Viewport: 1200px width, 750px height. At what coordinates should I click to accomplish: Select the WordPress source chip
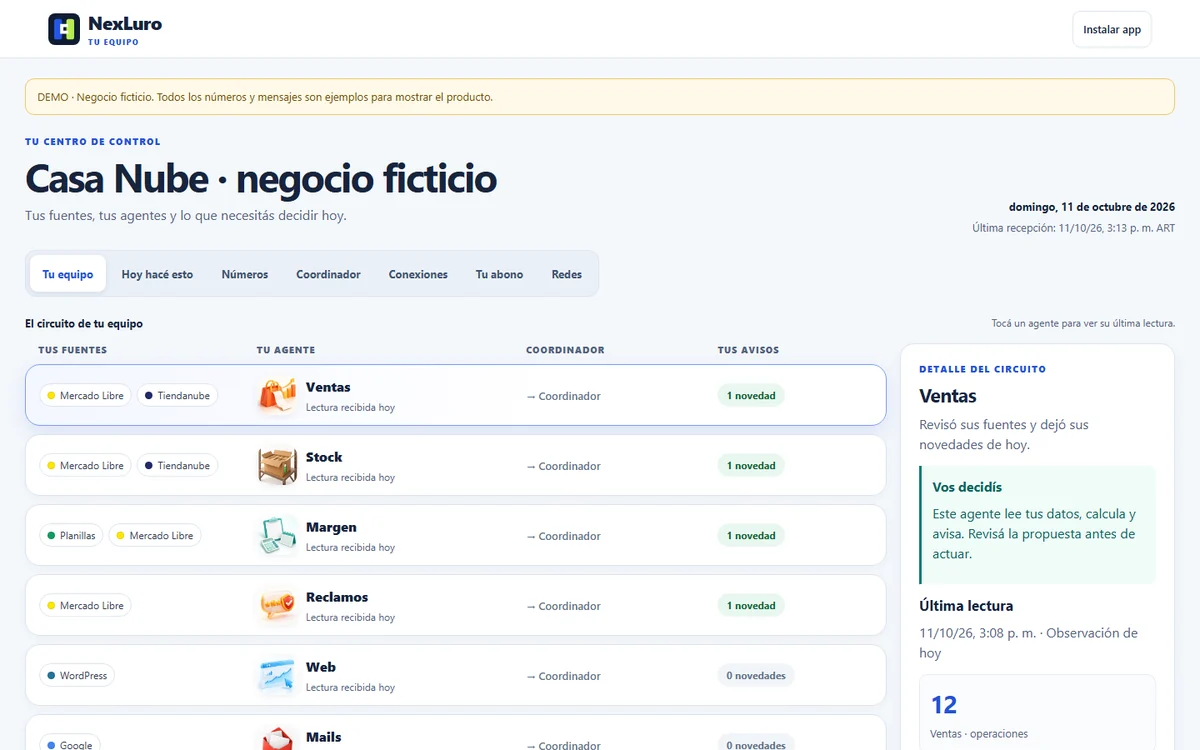click(77, 676)
